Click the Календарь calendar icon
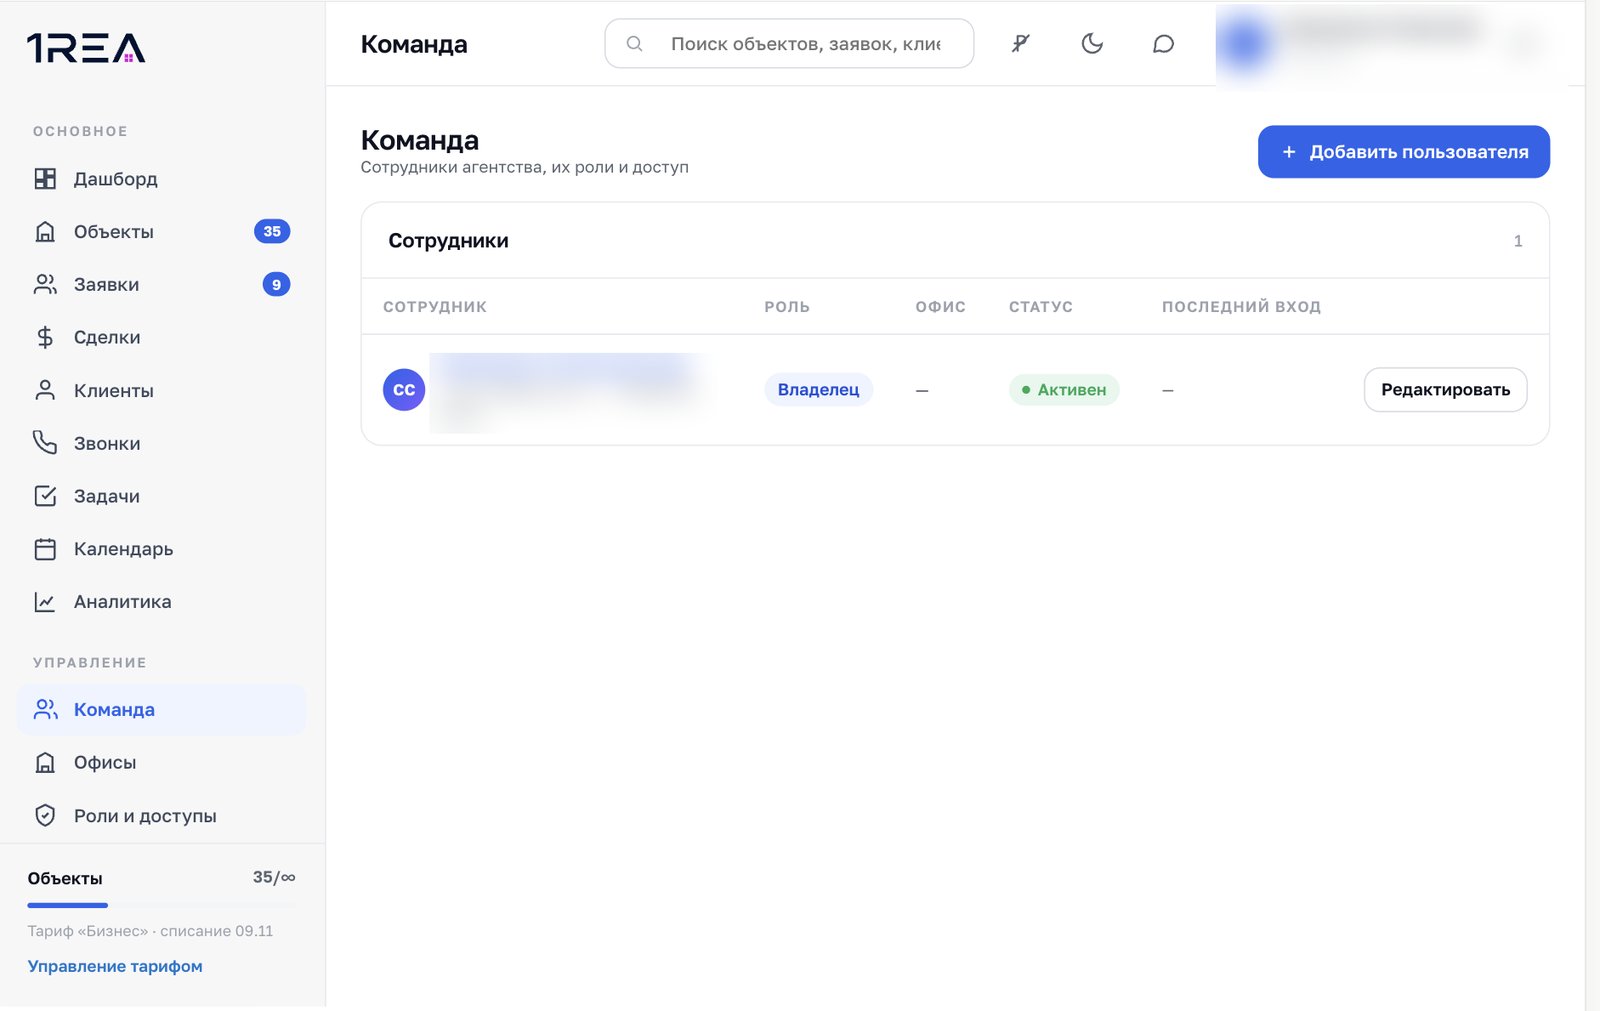This screenshot has height=1011, width=1600. [45, 549]
